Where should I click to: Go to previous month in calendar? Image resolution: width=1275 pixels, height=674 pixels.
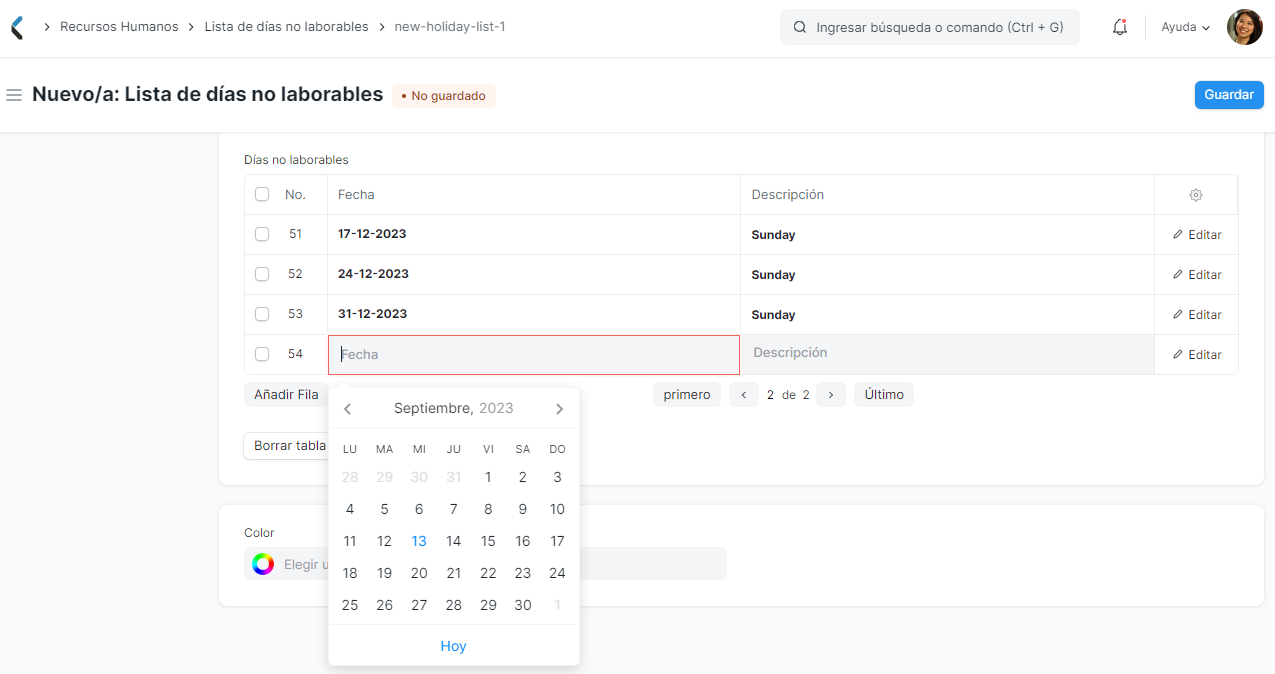pos(347,409)
